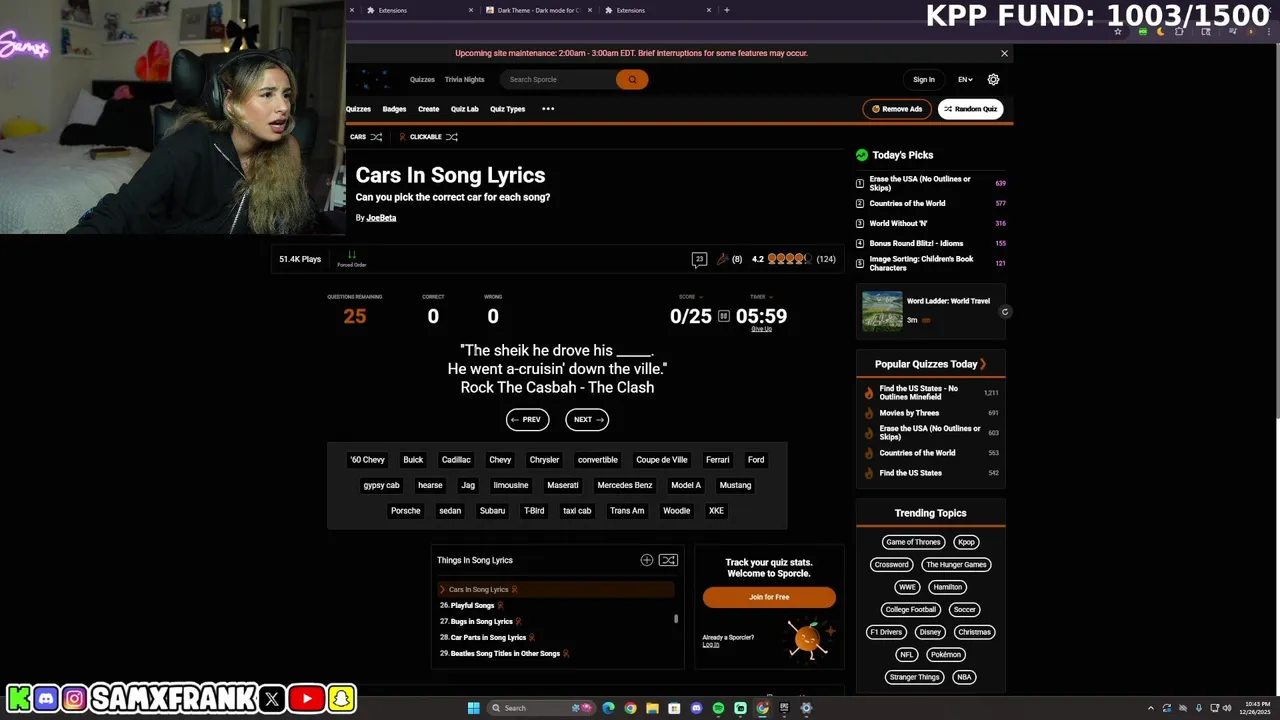Toggle the Dark Theme moon extension
Image resolution: width=1280 pixels, height=720 pixels.
pyautogui.click(x=1161, y=32)
